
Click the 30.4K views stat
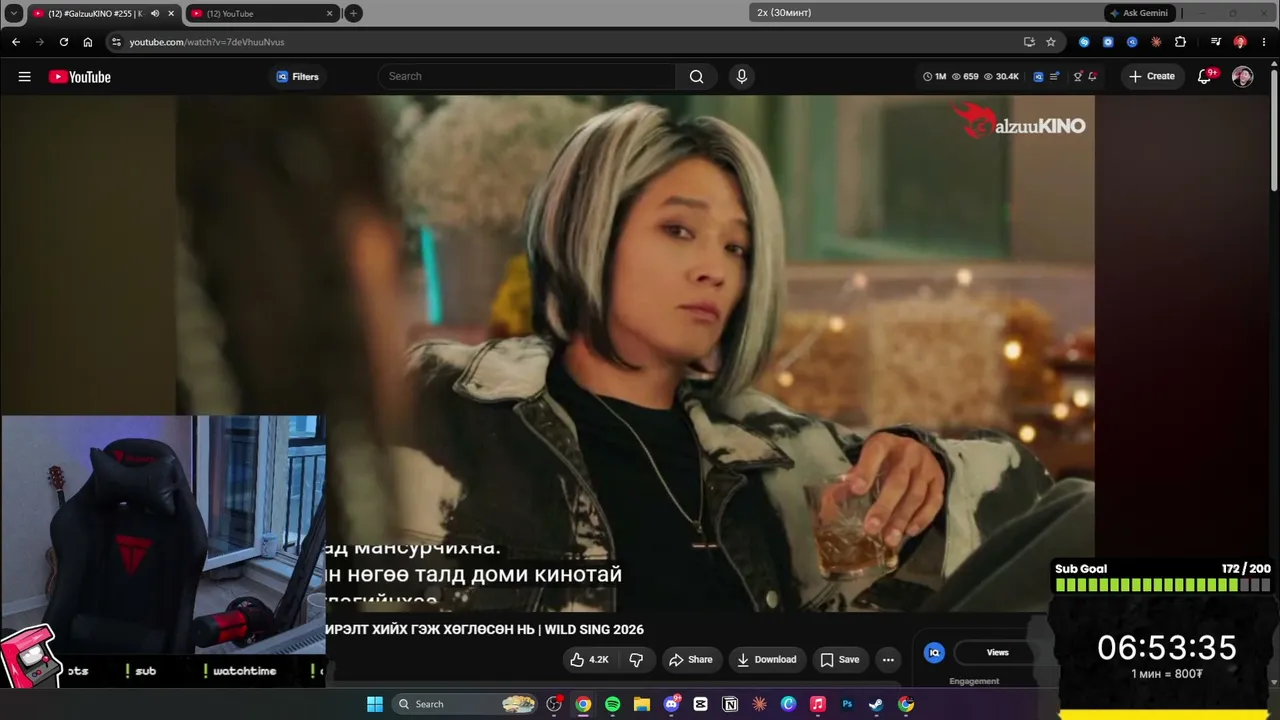coord(1002,77)
